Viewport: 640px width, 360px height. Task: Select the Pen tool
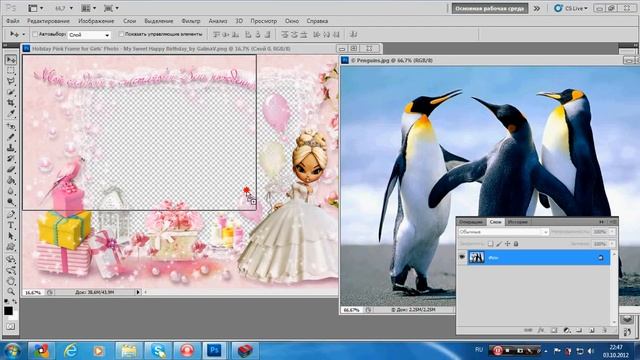(x=11, y=214)
